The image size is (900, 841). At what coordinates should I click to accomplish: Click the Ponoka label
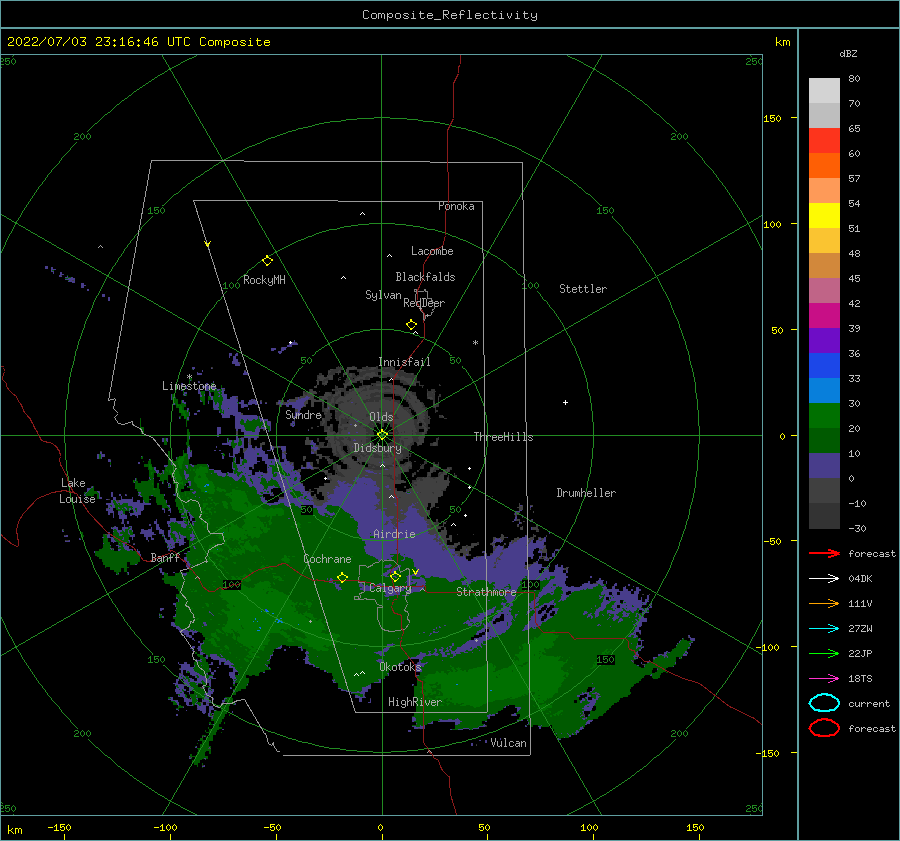(x=456, y=206)
